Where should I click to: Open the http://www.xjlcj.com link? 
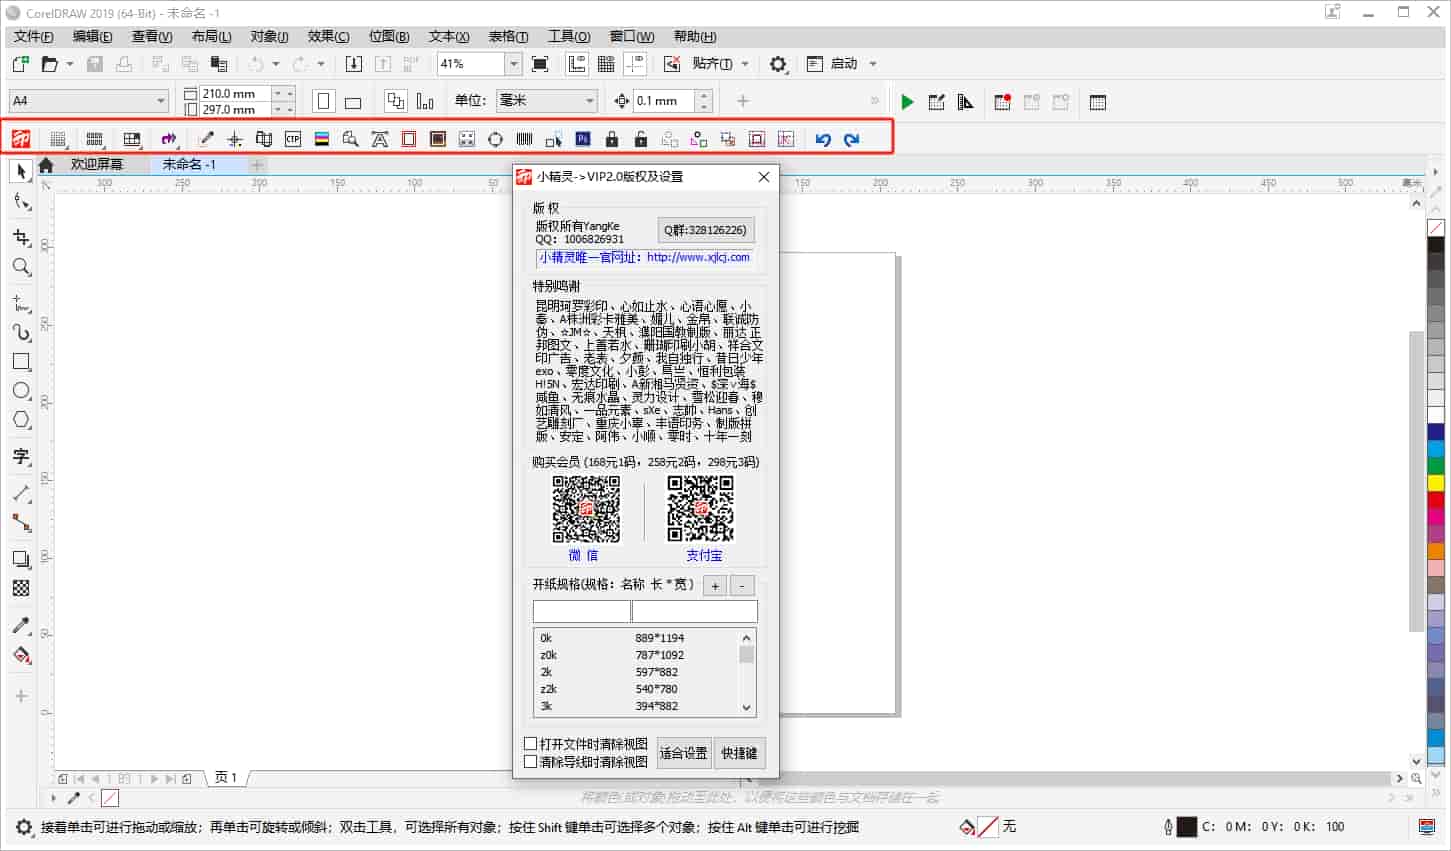click(698, 257)
